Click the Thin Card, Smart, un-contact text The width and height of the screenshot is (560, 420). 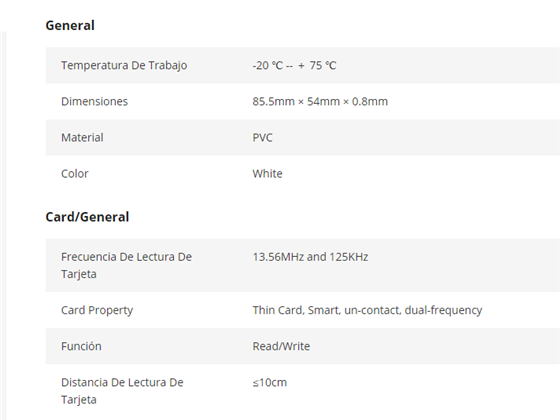(x=327, y=310)
